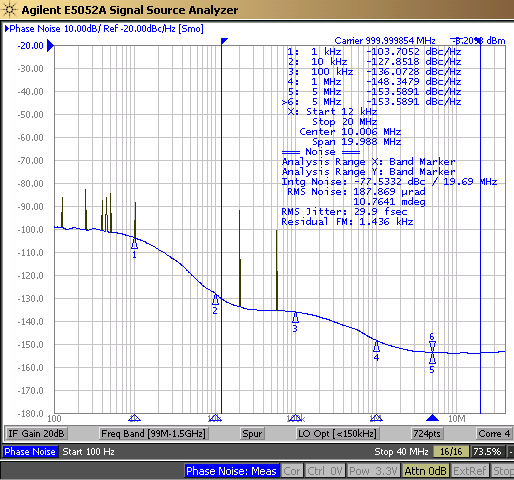The height and width of the screenshot is (480, 514).
Task: Click the RMS Noise 187.869 µrad value
Action: 389,192
